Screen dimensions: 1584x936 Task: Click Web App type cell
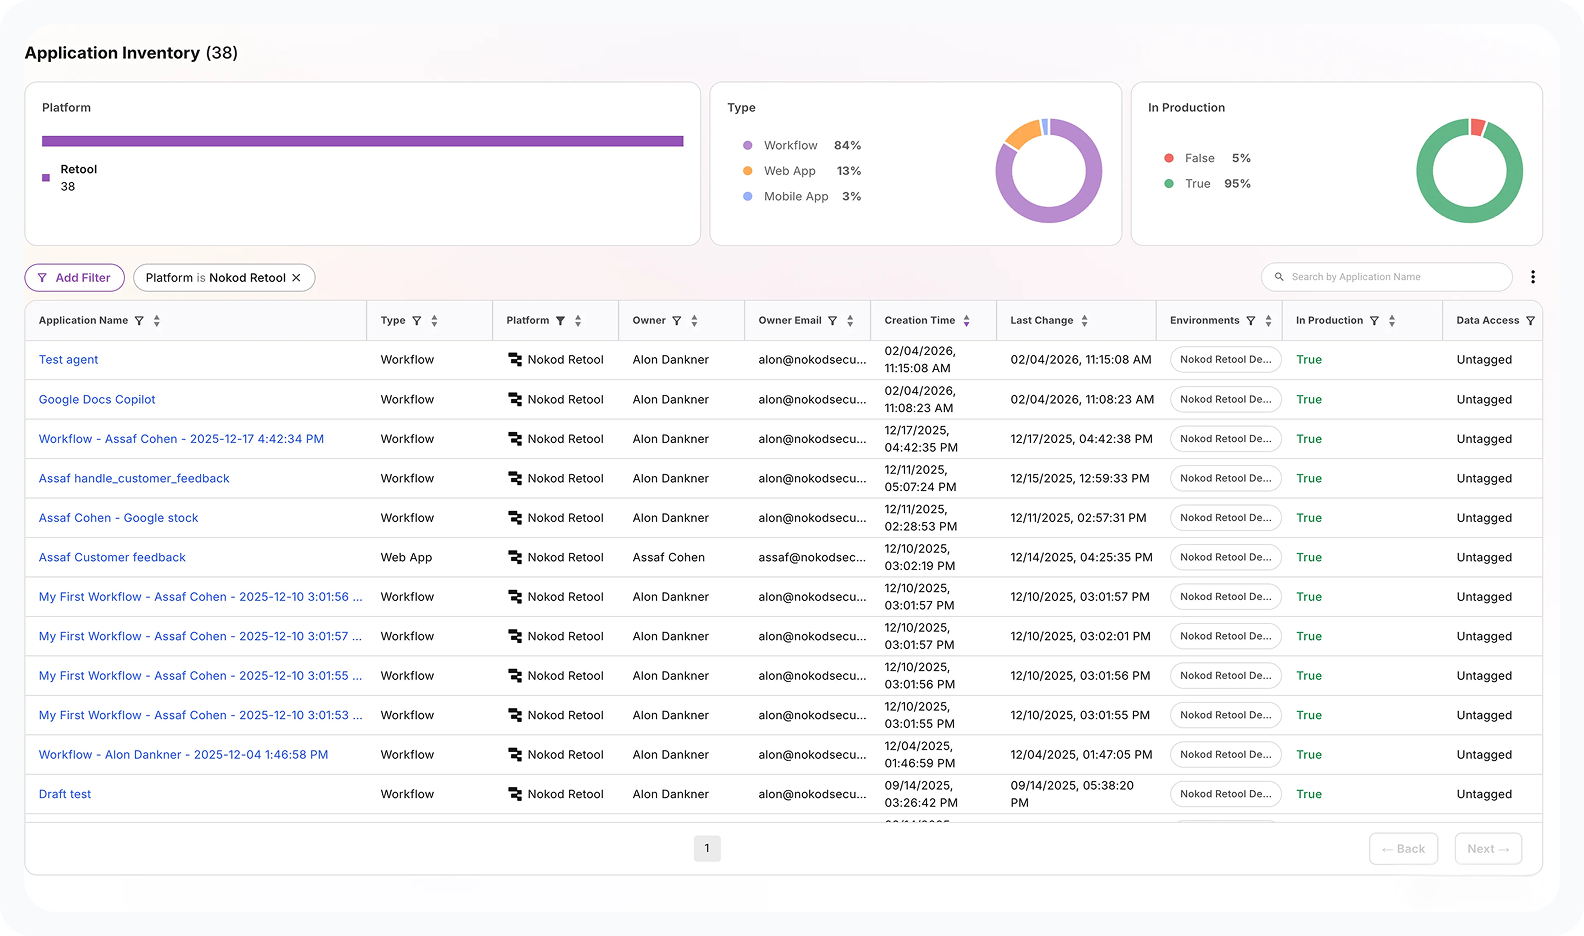pos(406,557)
